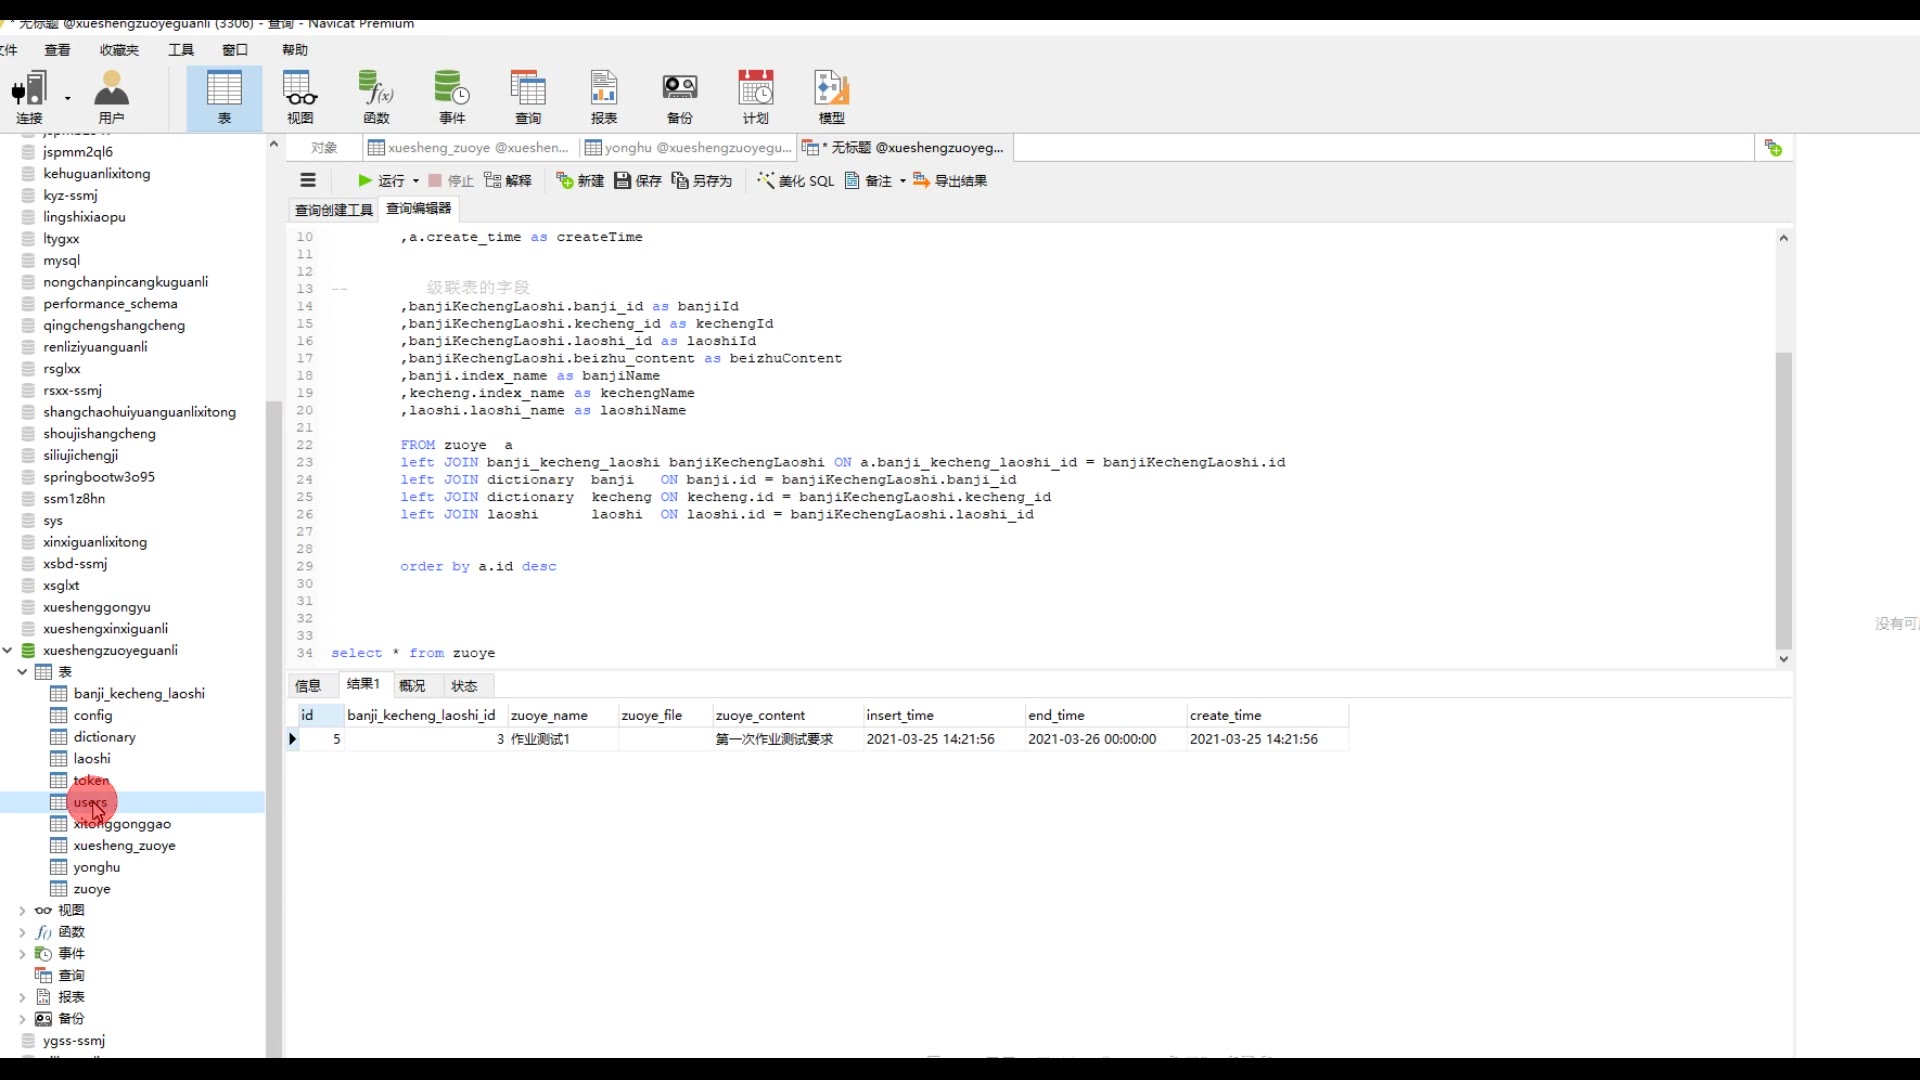
Task: Open the Model (模型) toolbar icon
Action: pyautogui.click(x=831, y=97)
